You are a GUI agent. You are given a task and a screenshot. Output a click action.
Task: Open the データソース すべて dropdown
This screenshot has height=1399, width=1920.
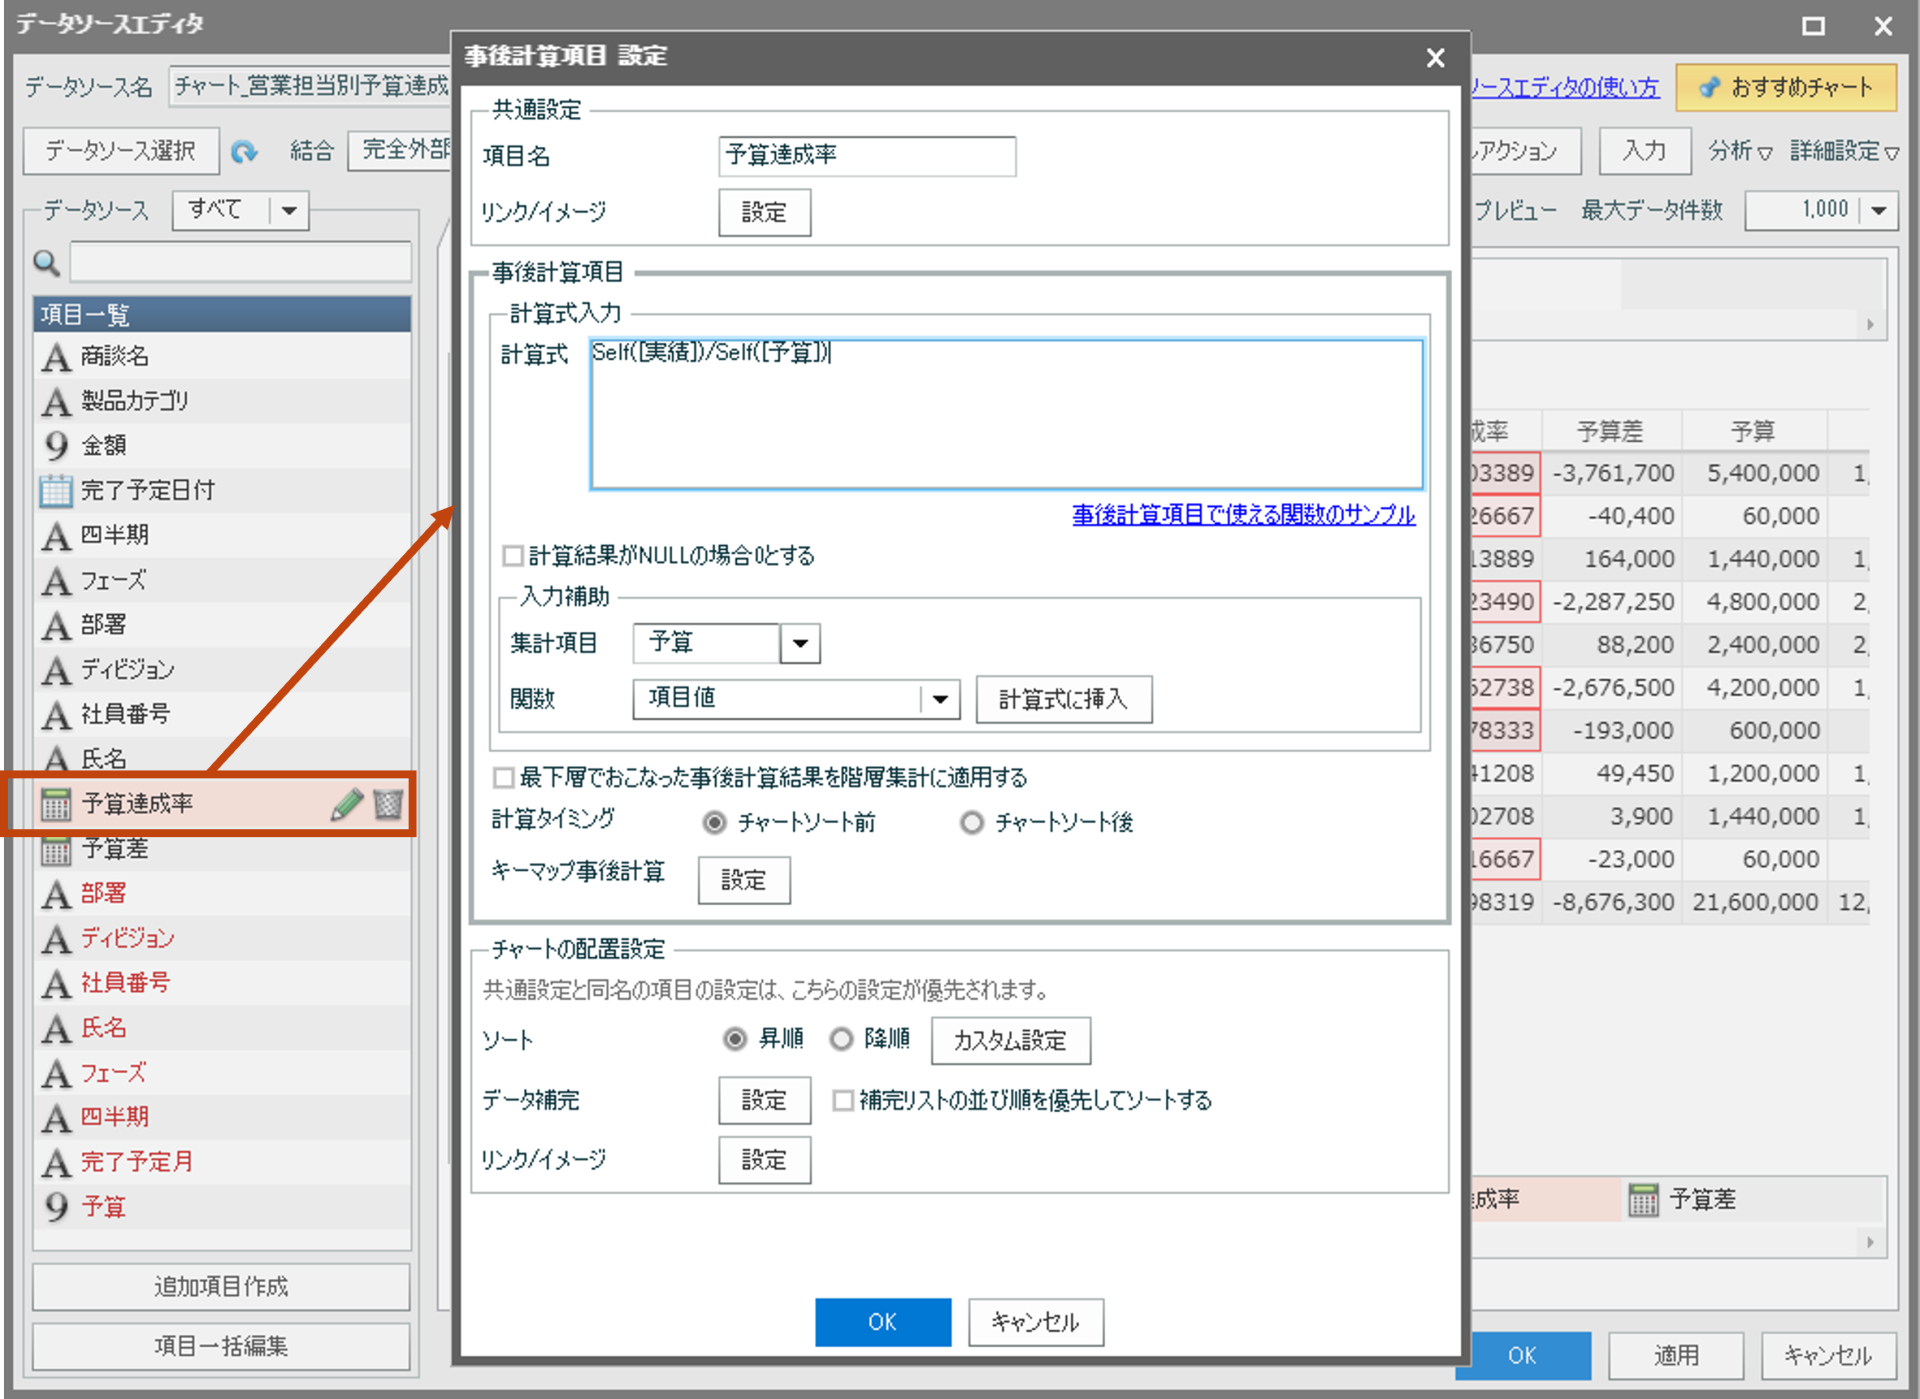289,210
